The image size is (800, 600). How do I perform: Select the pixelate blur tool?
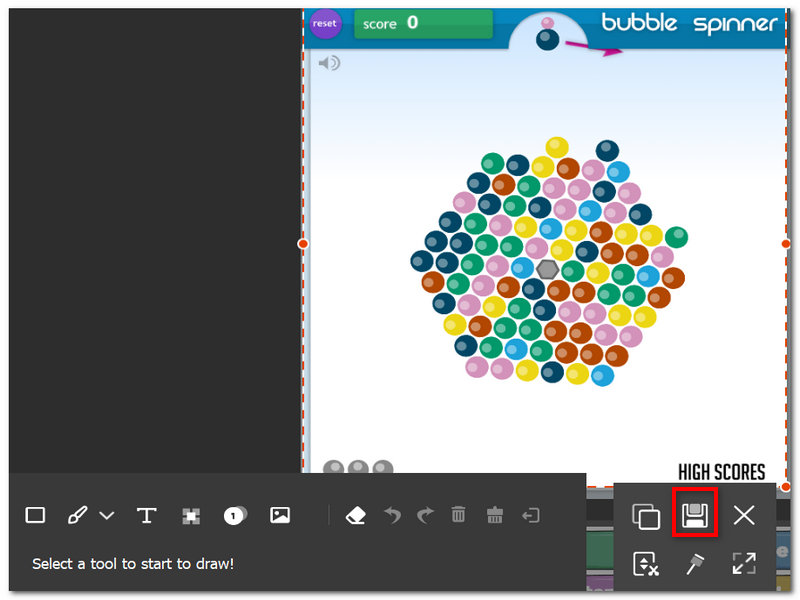191,516
